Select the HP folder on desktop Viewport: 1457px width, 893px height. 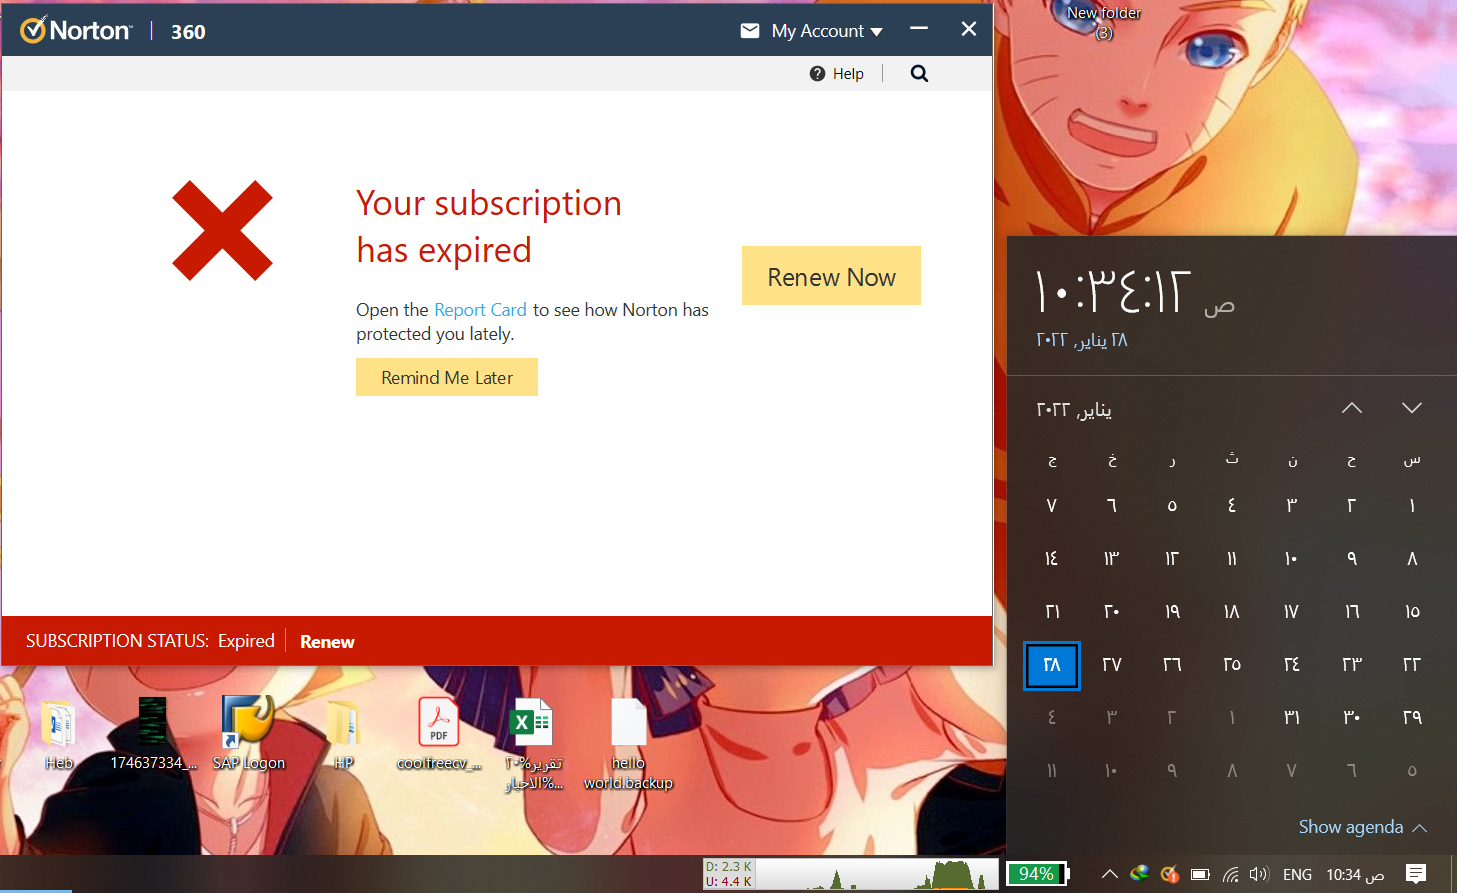343,735
